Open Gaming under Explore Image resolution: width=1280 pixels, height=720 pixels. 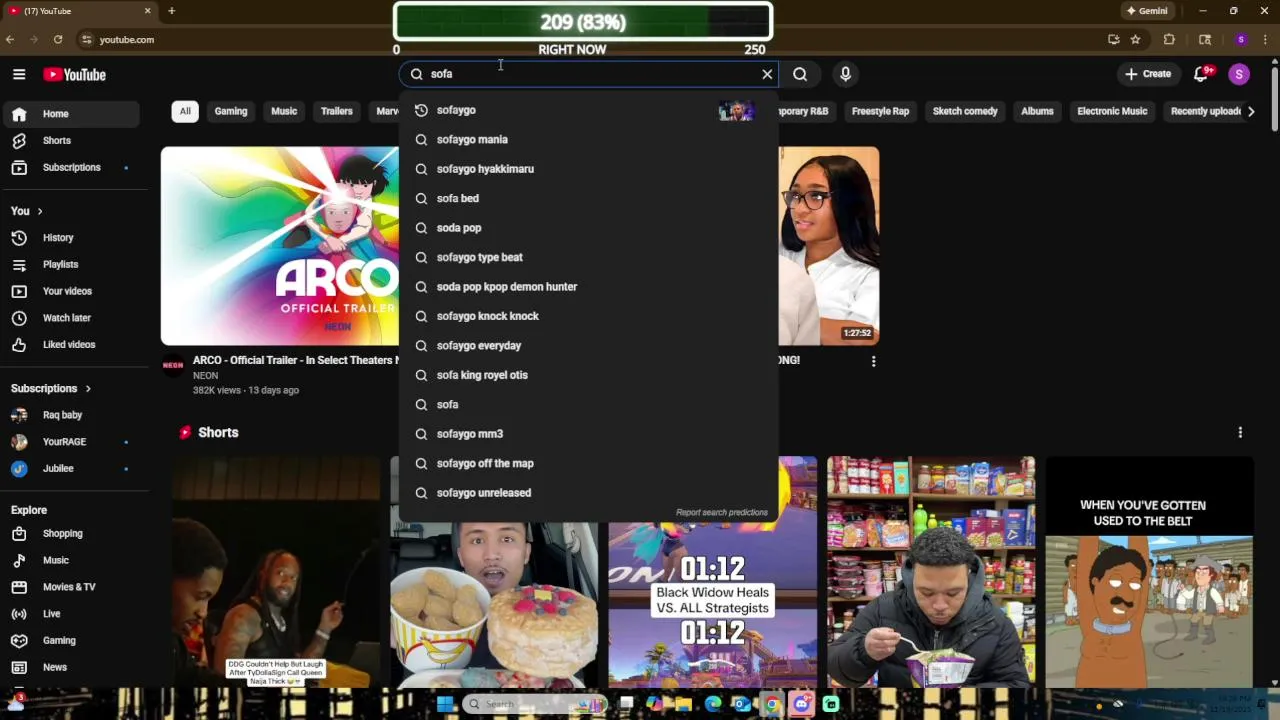70,640
